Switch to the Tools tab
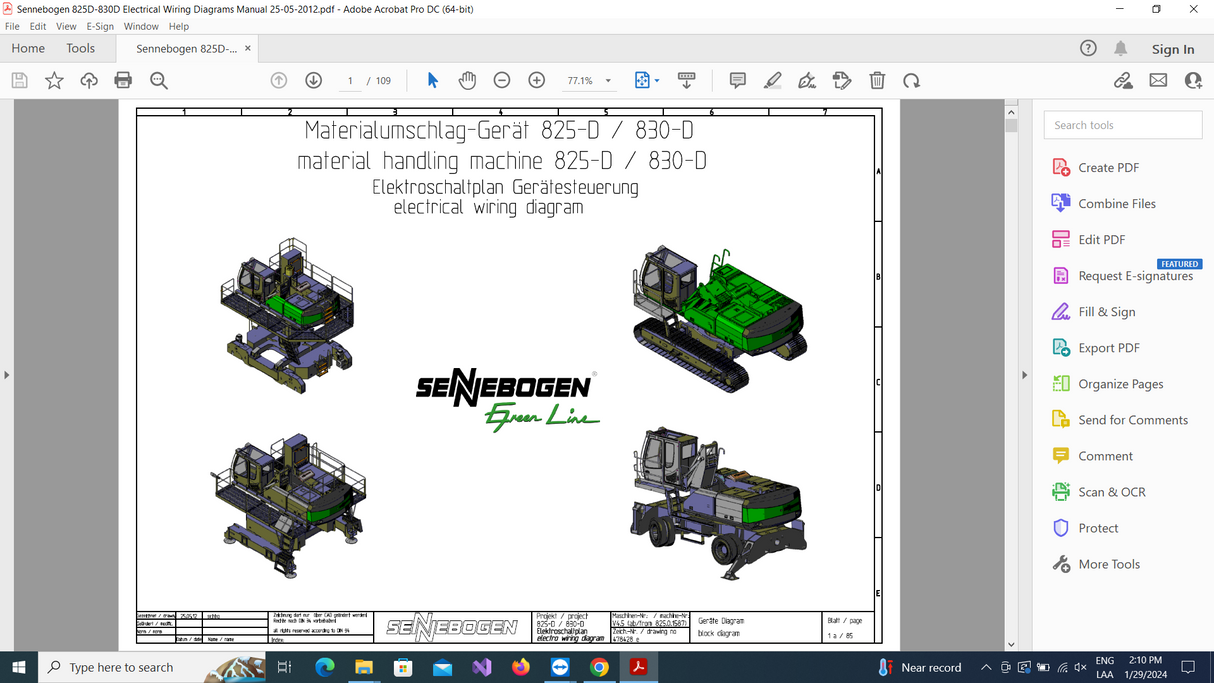 80,48
